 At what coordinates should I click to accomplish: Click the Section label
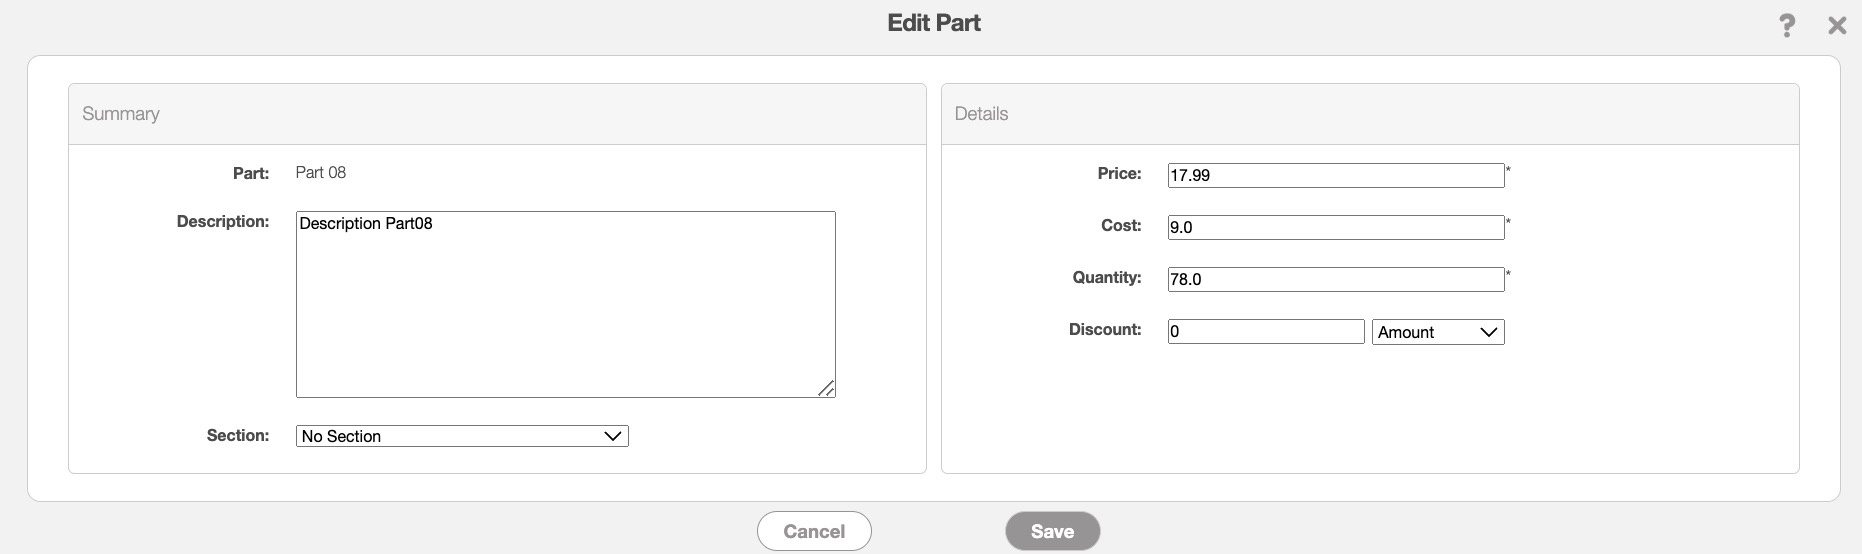coord(238,436)
